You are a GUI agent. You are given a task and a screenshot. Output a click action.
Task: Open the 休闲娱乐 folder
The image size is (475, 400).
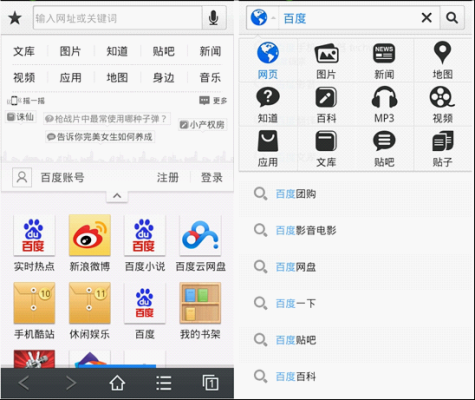tap(90, 311)
